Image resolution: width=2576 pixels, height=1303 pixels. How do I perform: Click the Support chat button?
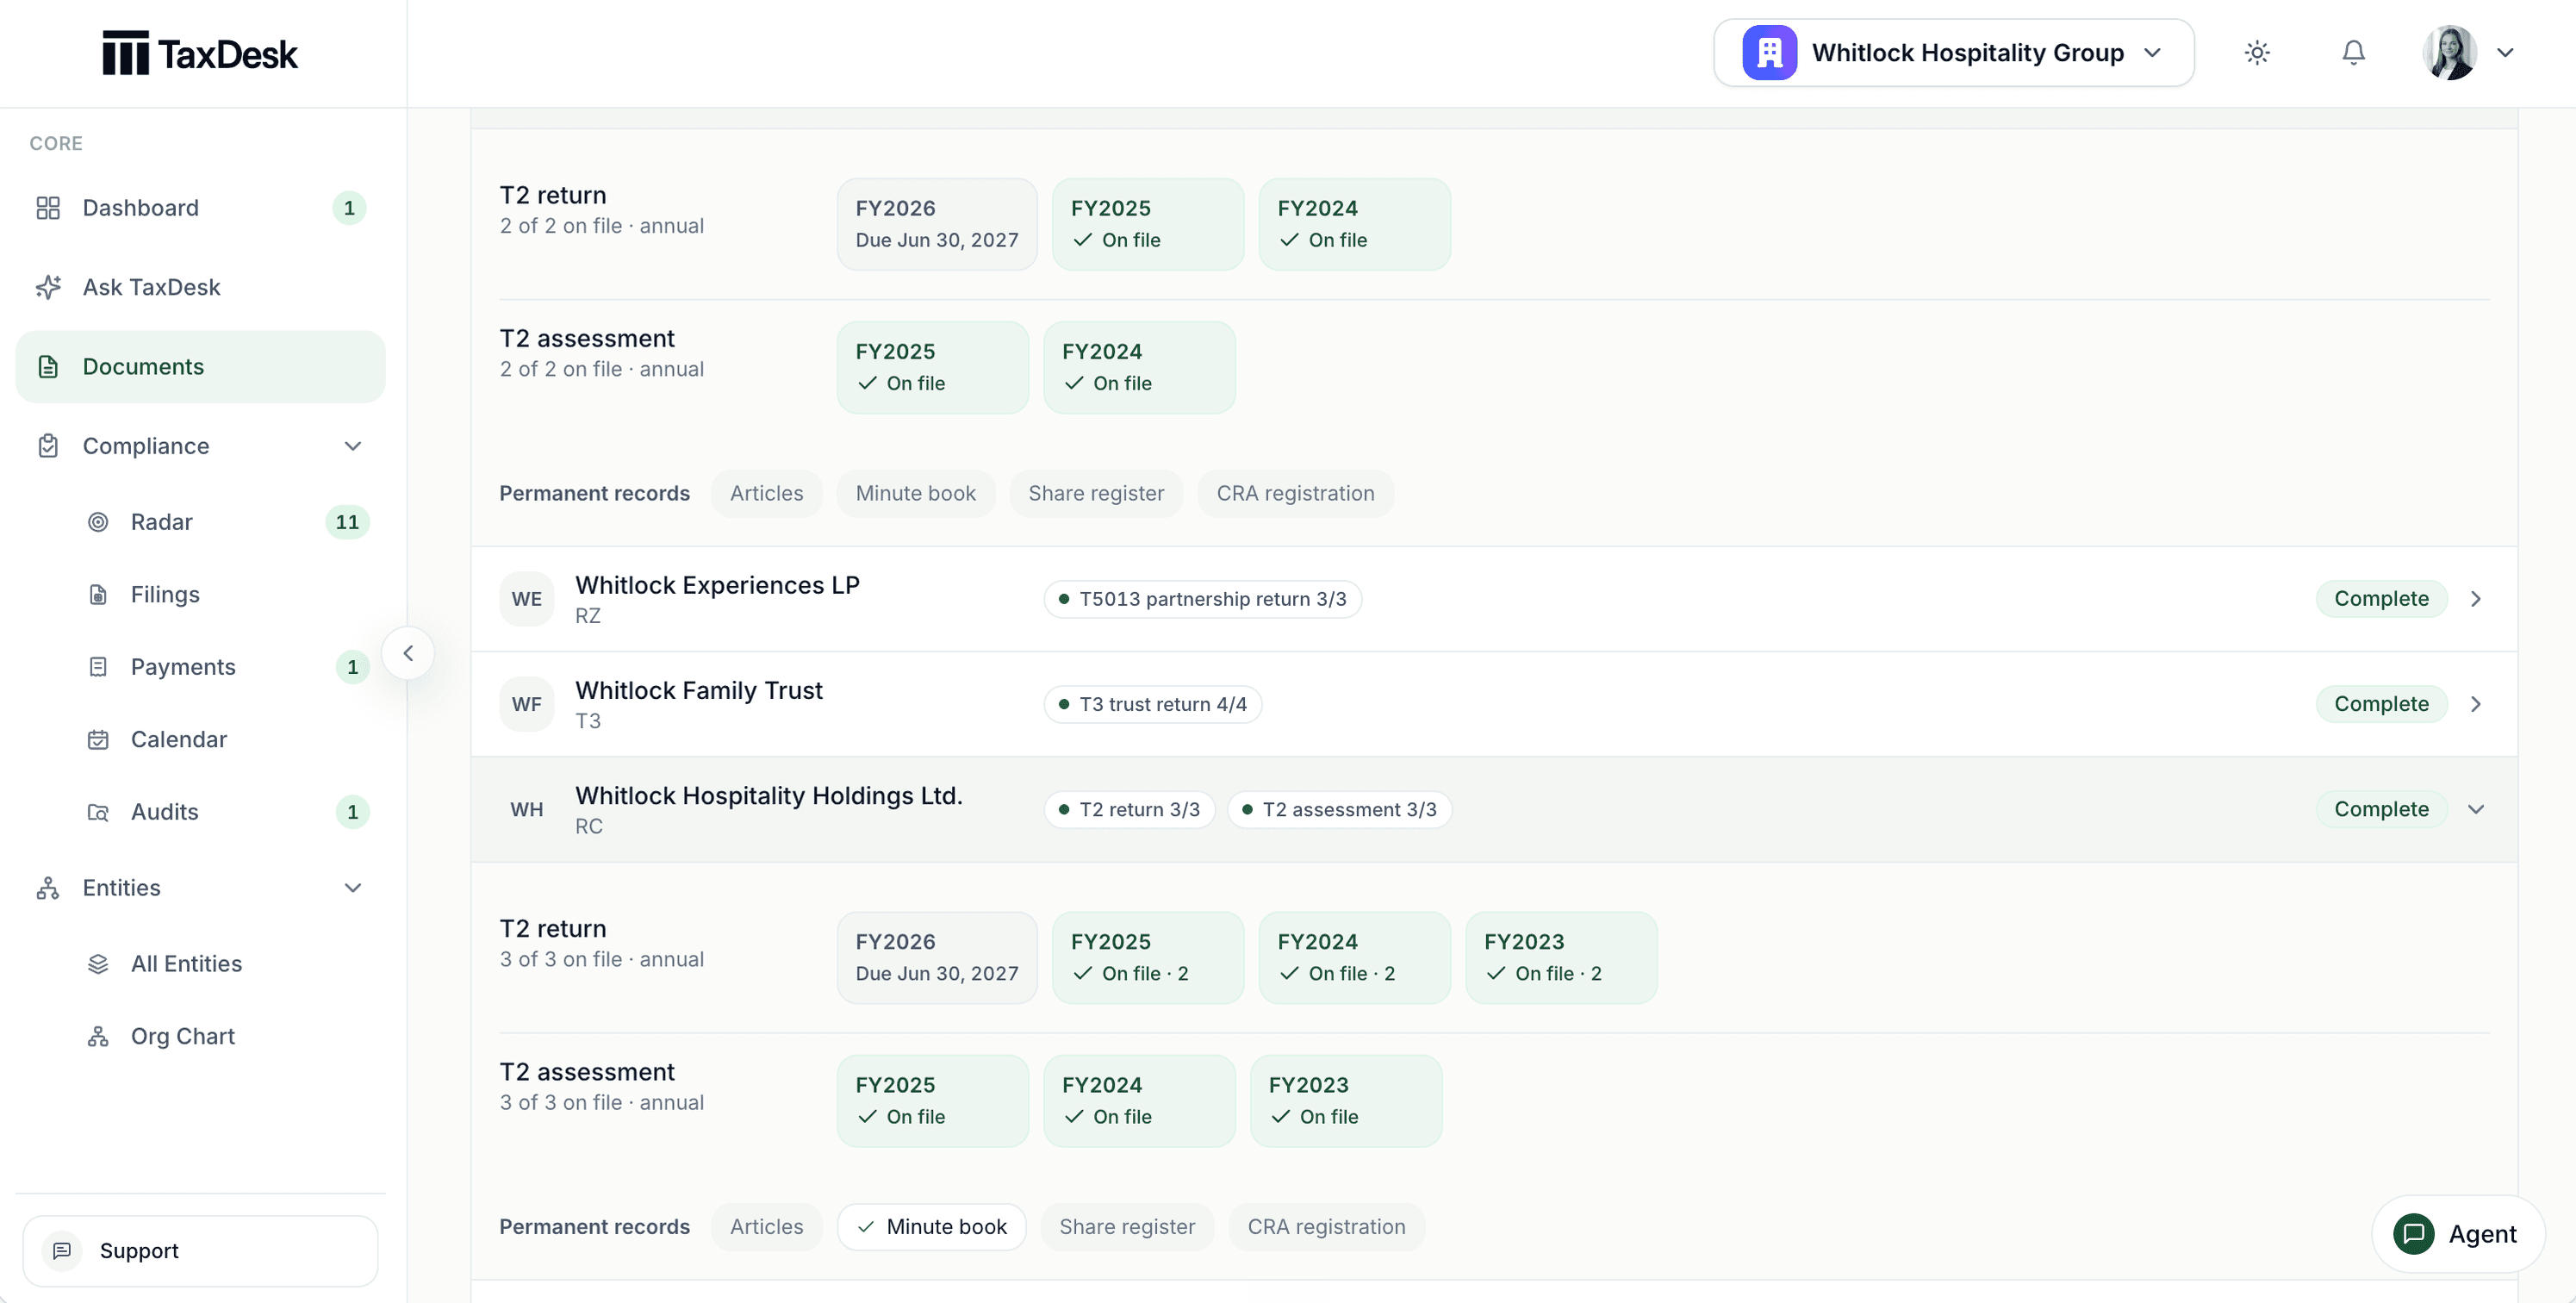(200, 1251)
